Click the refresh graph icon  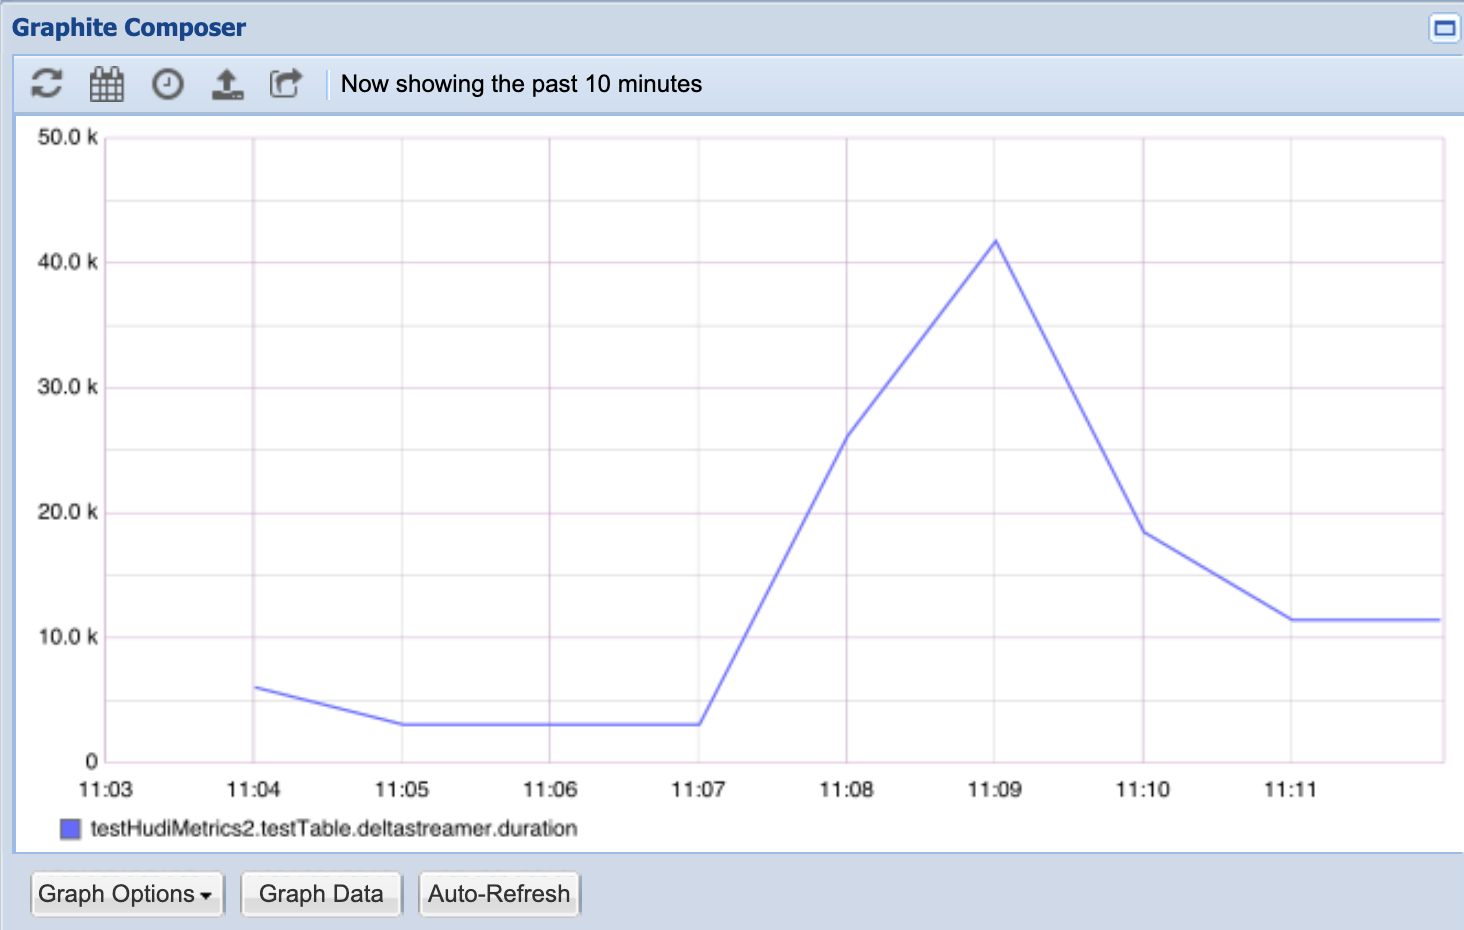(x=46, y=84)
